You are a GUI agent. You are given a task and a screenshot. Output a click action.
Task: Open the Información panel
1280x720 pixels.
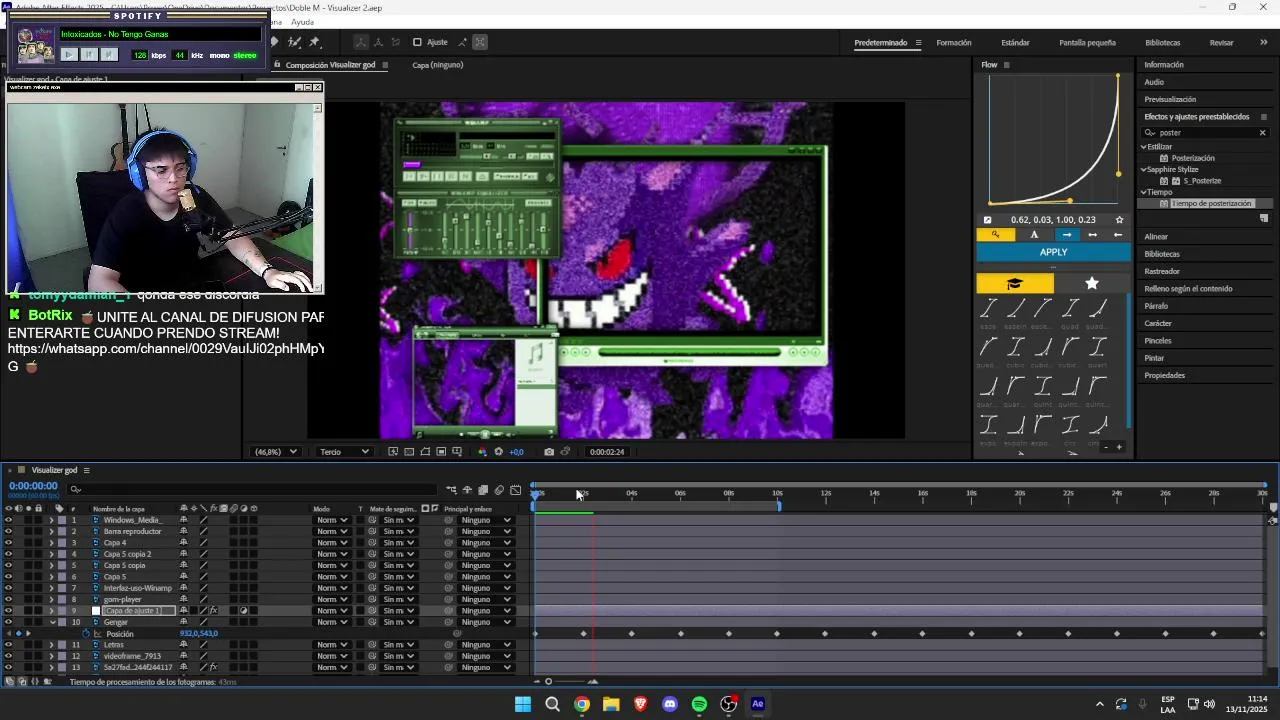[x=1163, y=65]
